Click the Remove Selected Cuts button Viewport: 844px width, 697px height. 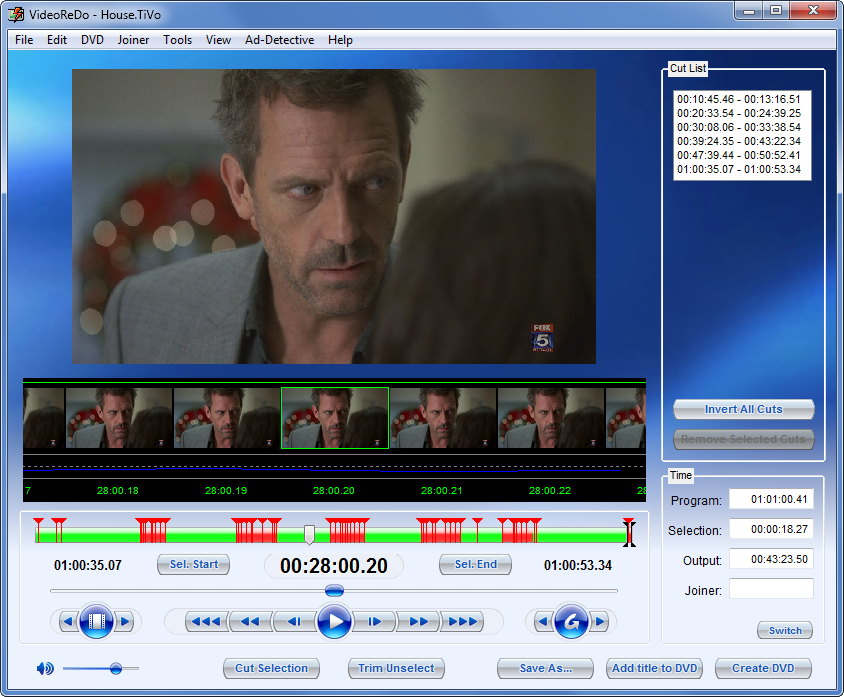tap(744, 439)
